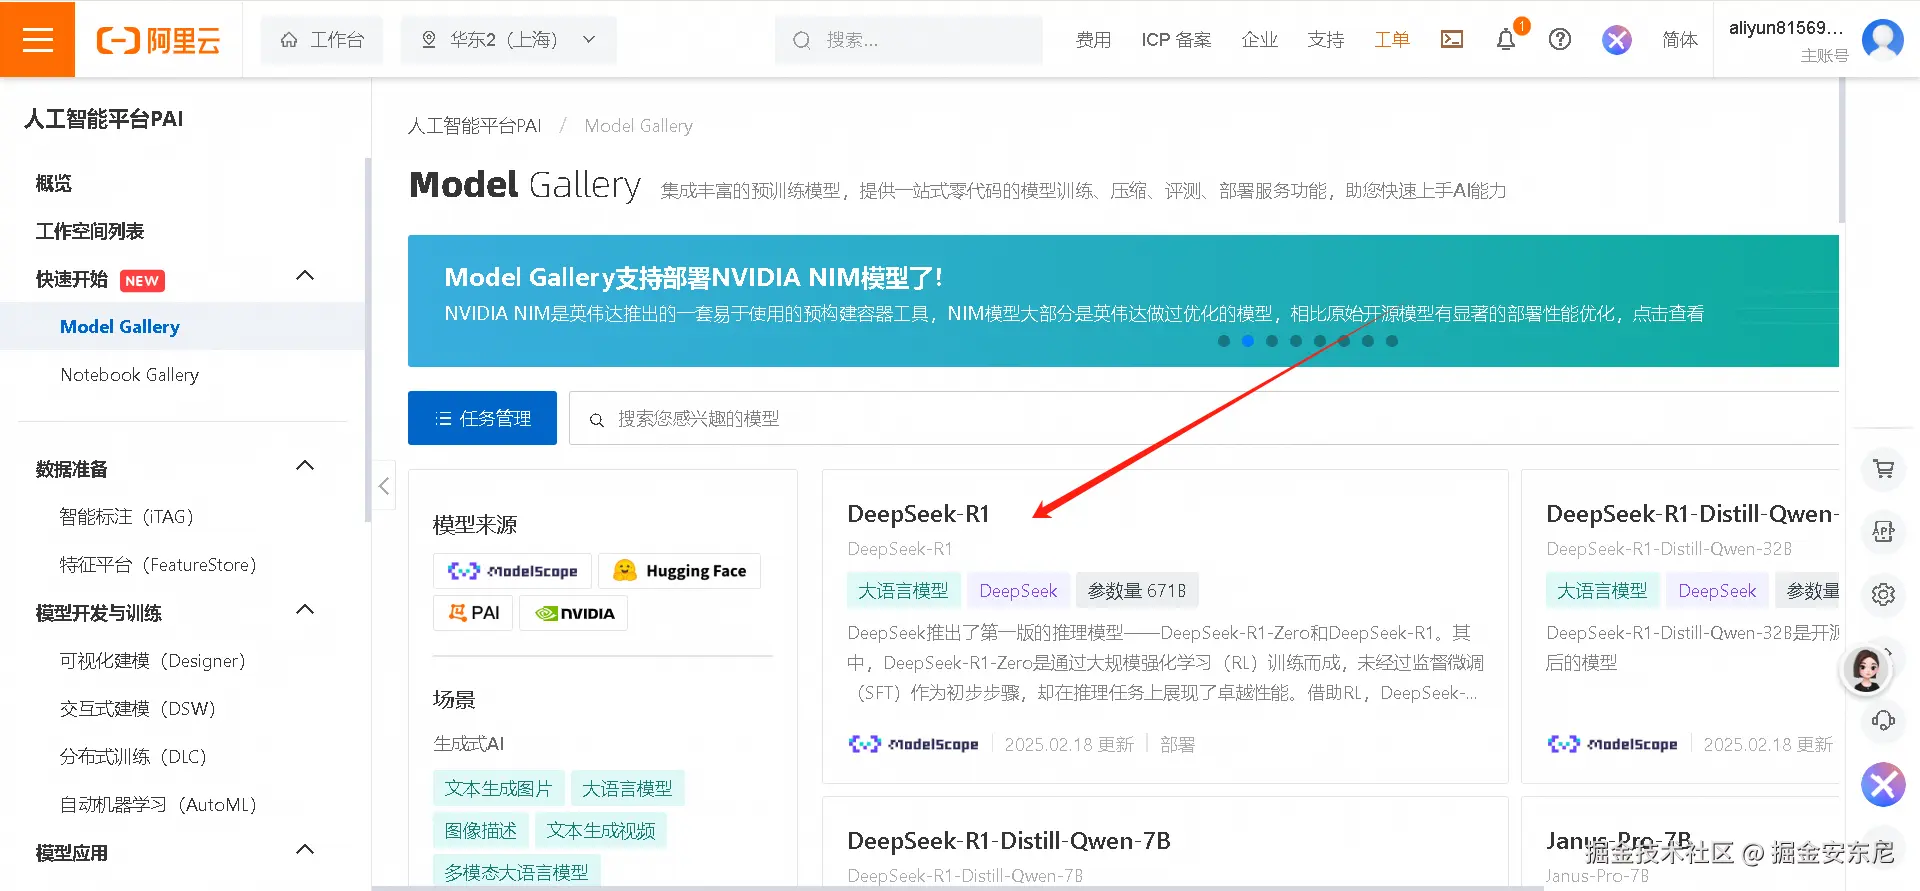Open the API scan side icon
Viewport: 1920px width, 891px height.
[1883, 531]
